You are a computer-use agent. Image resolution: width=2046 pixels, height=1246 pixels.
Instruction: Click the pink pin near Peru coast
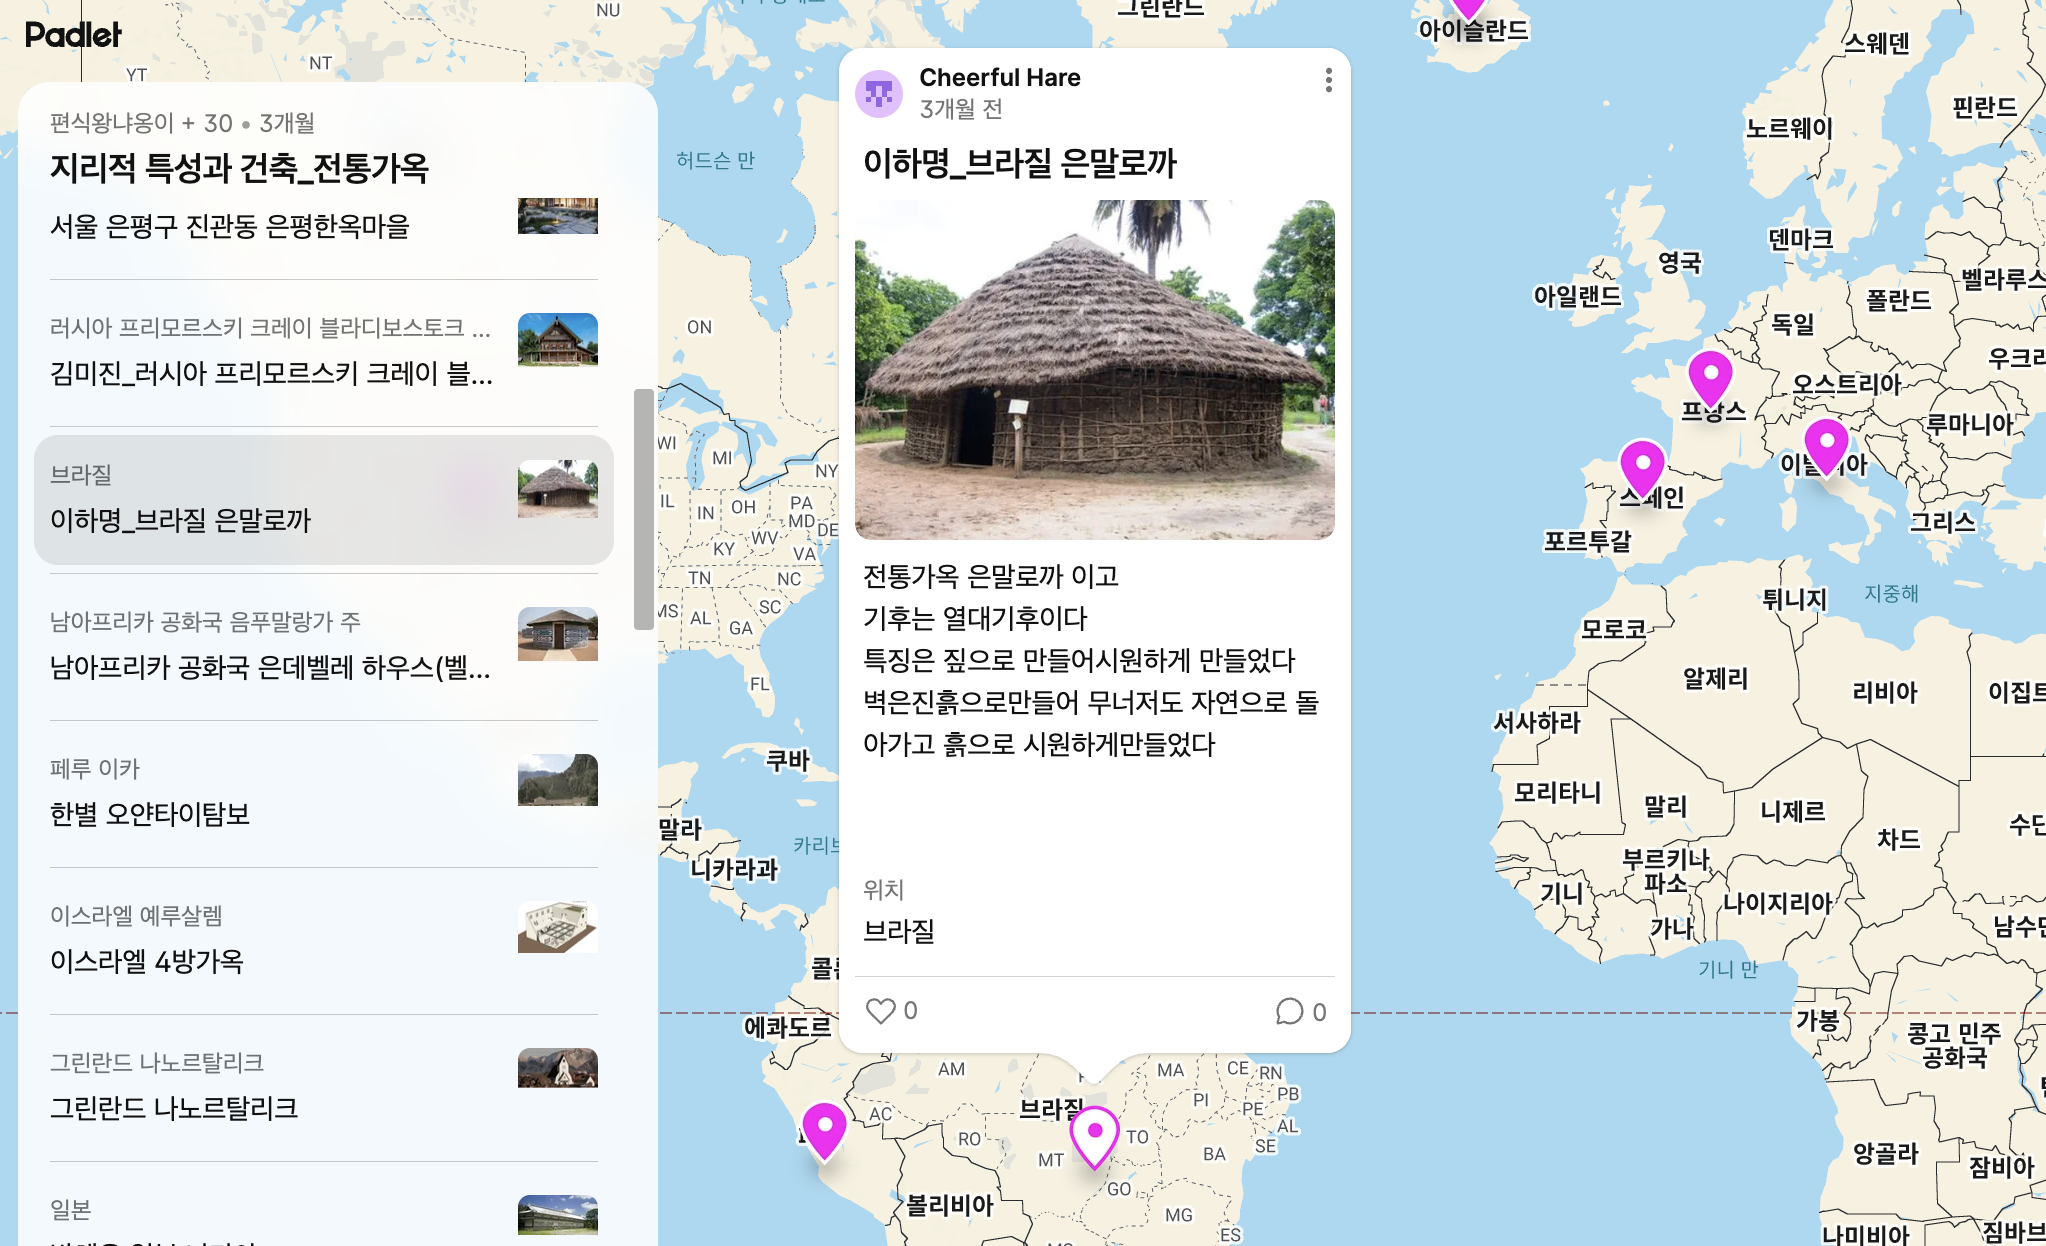[824, 1126]
